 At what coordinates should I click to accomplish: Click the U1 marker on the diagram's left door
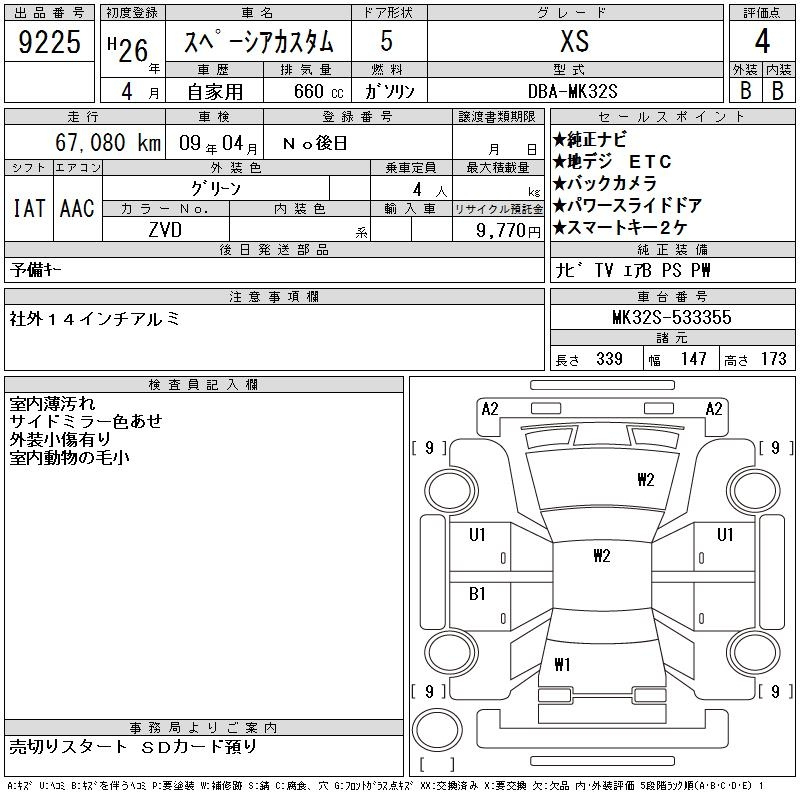[x=477, y=535]
